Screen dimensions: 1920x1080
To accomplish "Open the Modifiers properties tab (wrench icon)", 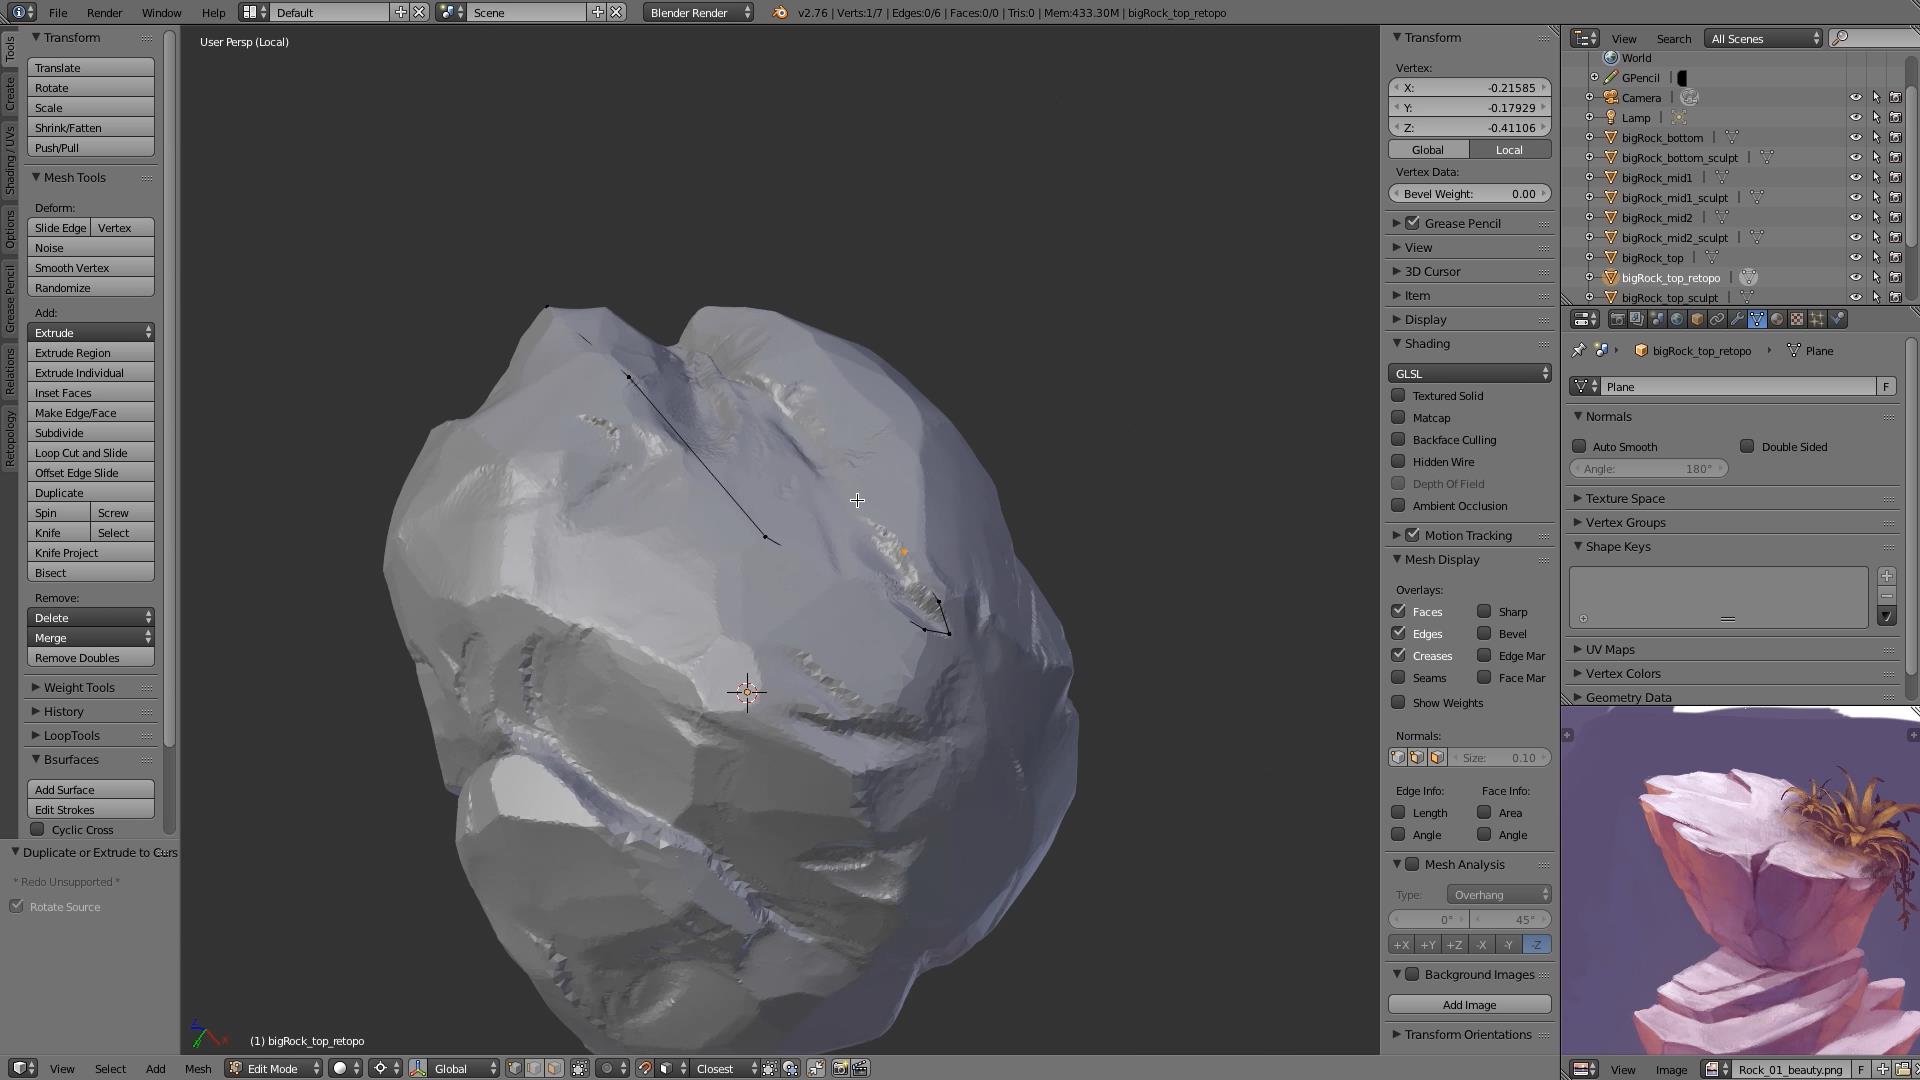I will [x=1737, y=319].
